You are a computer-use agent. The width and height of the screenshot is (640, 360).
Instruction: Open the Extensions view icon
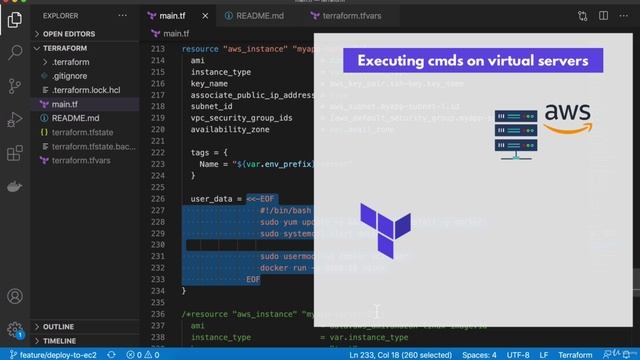(x=15, y=153)
